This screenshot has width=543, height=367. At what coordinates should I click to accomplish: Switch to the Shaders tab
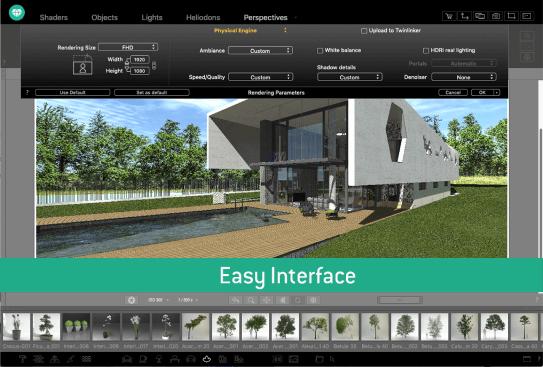click(54, 17)
